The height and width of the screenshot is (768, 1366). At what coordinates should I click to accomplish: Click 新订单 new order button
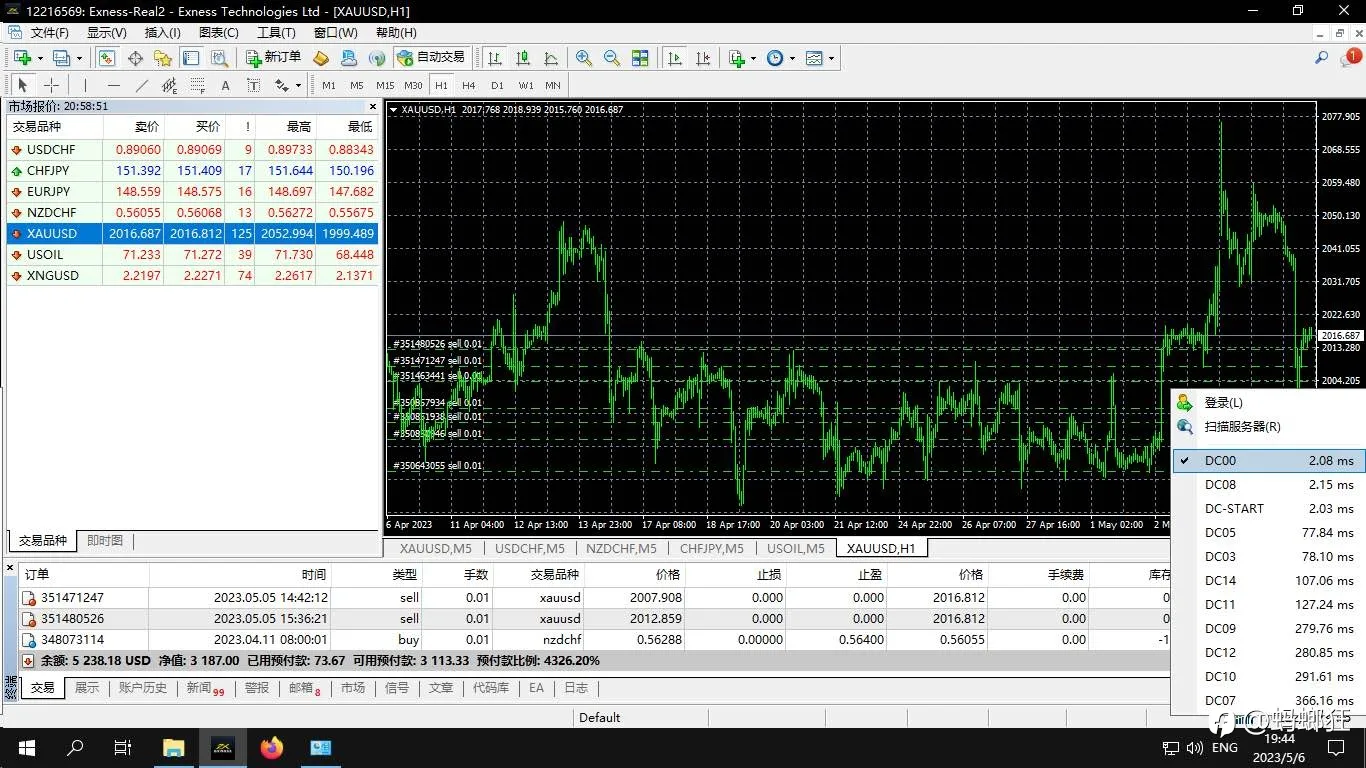[x=274, y=58]
